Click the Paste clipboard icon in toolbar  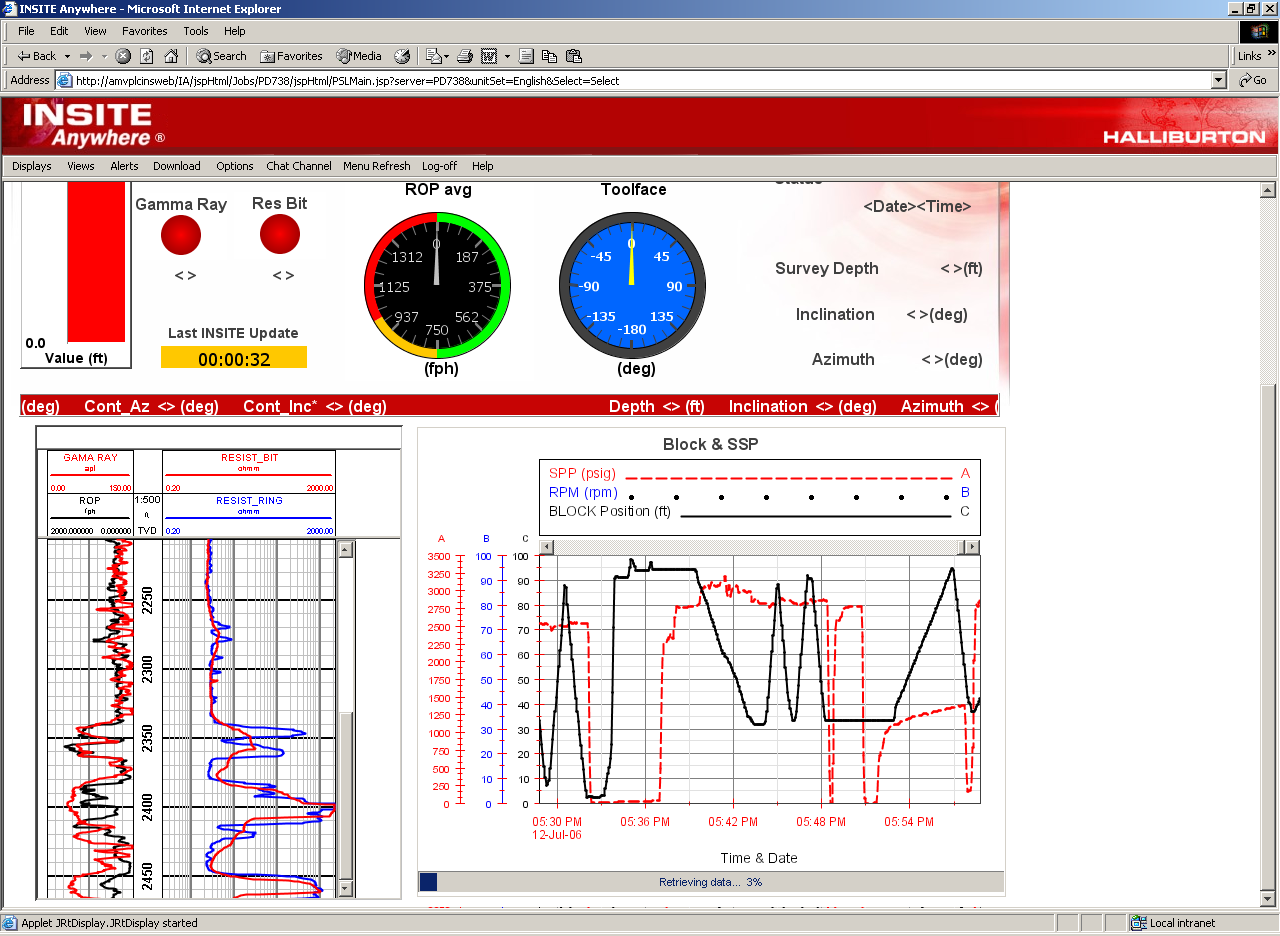click(574, 56)
